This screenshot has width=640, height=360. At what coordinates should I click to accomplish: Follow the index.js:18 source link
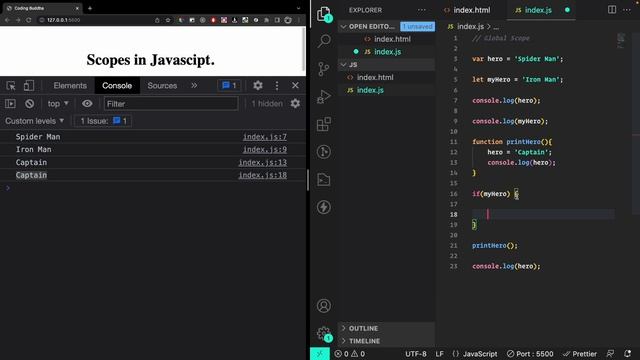pos(262,175)
